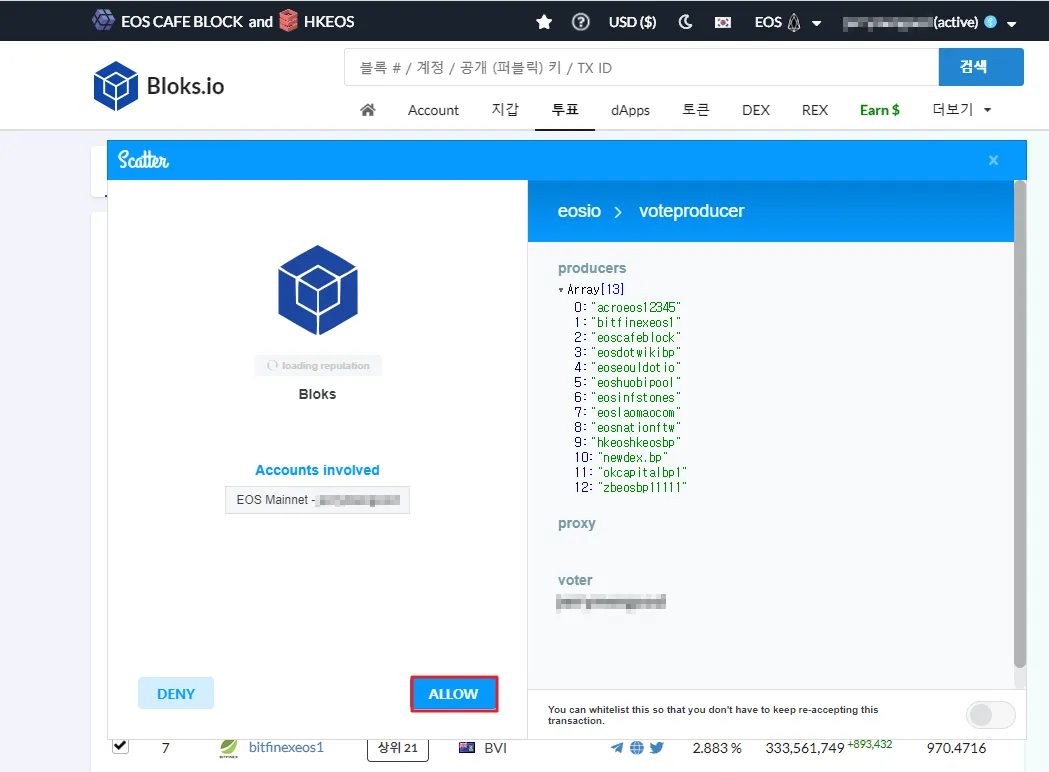Screen dimensions: 1049x772
Task: Open the 지갑 wallet tab
Action: (x=505, y=110)
